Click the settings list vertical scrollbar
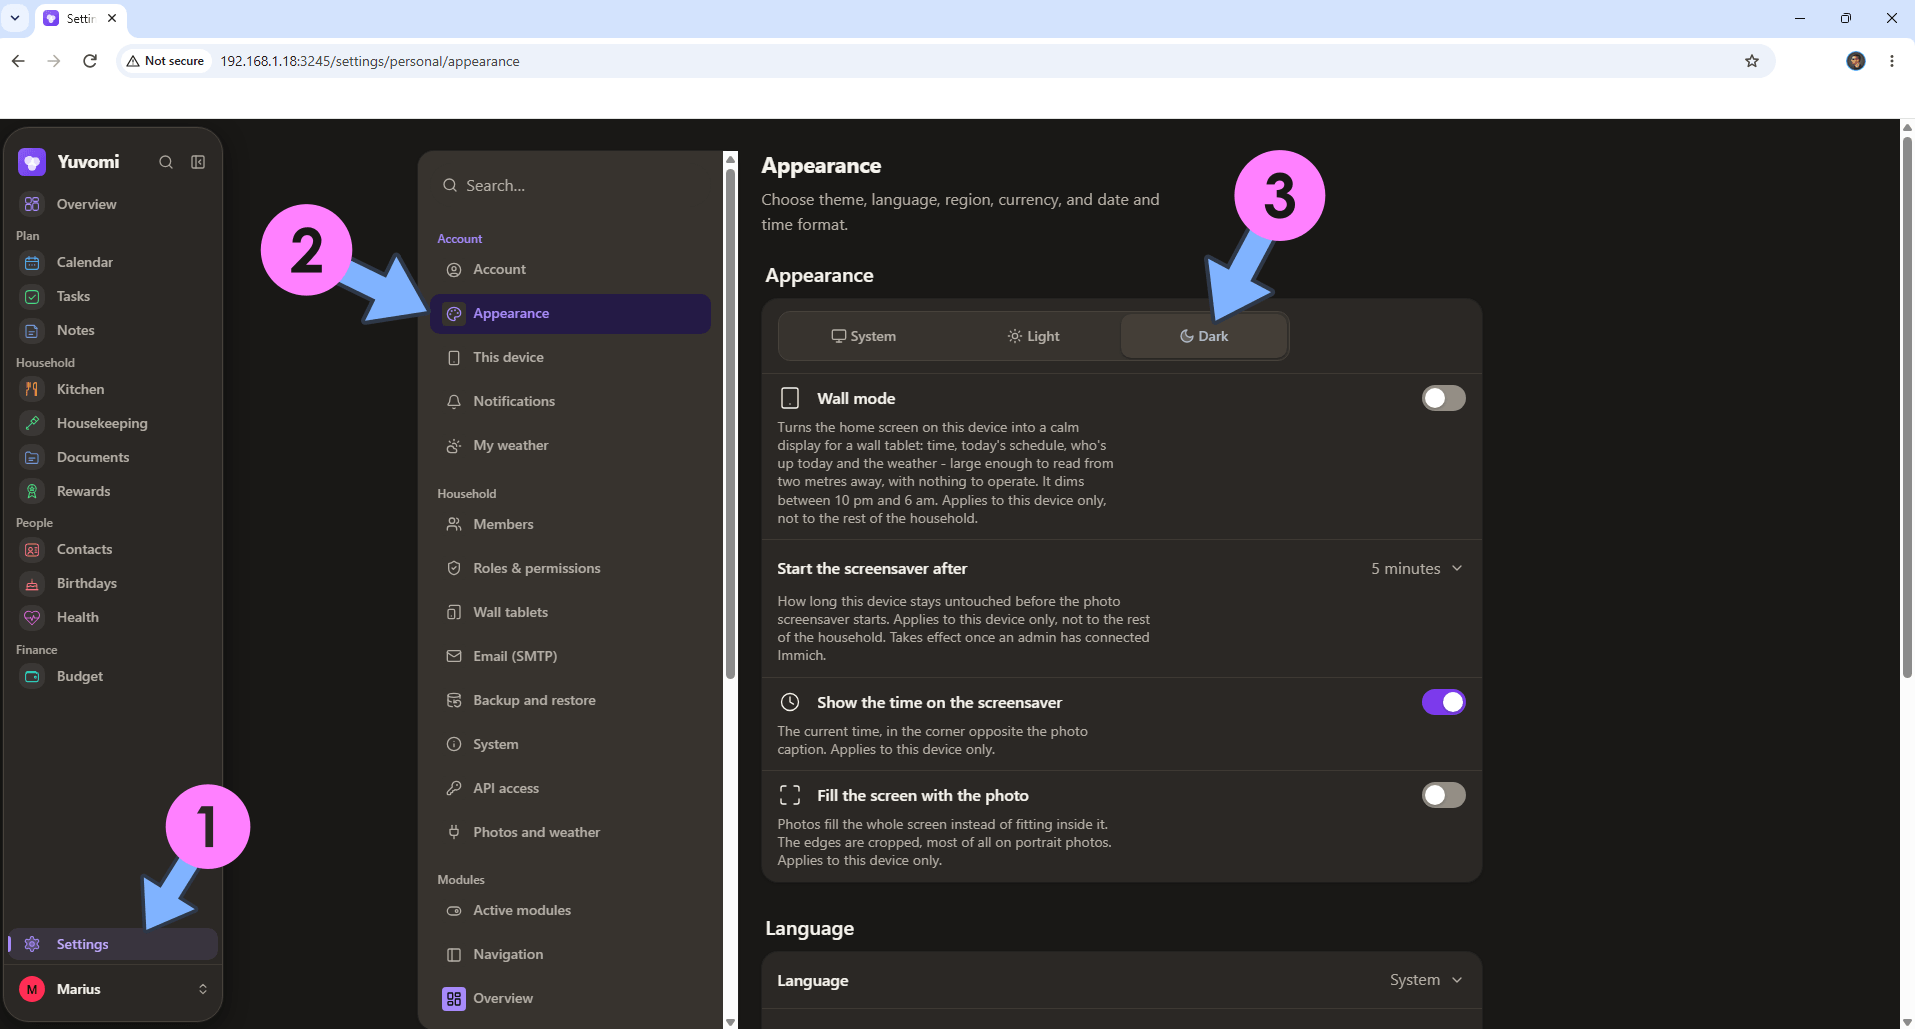 coord(730,420)
